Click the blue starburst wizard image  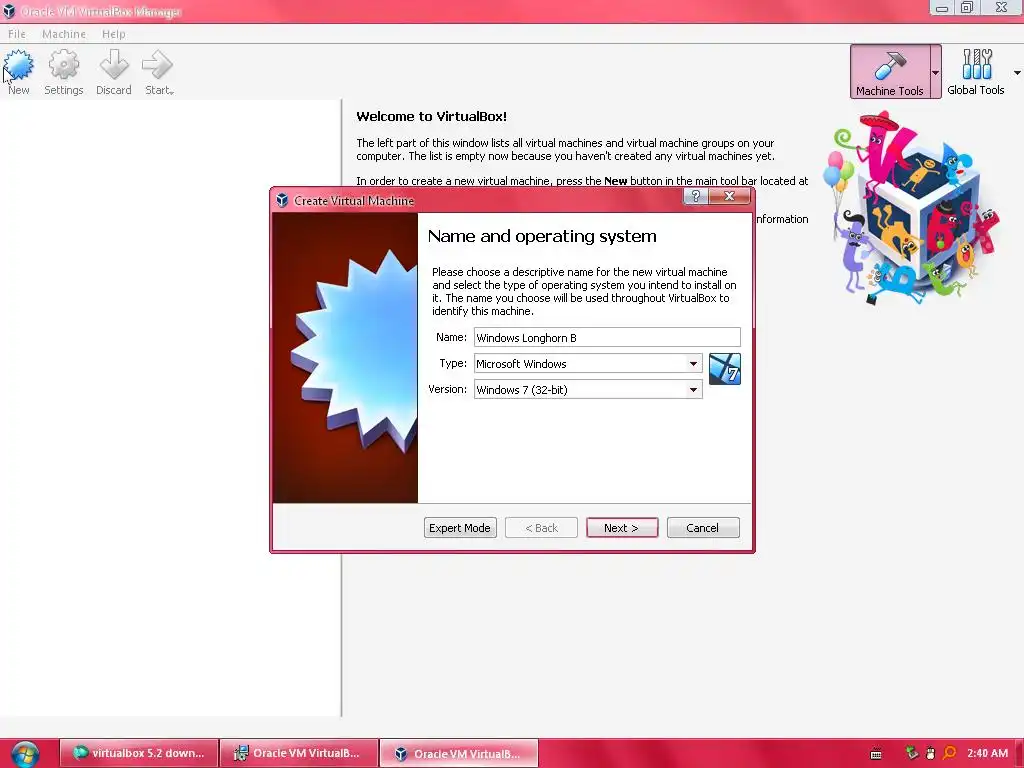coord(356,351)
